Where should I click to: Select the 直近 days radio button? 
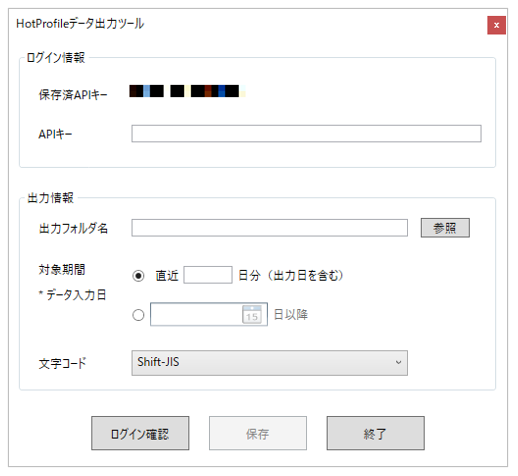pyautogui.click(x=138, y=276)
